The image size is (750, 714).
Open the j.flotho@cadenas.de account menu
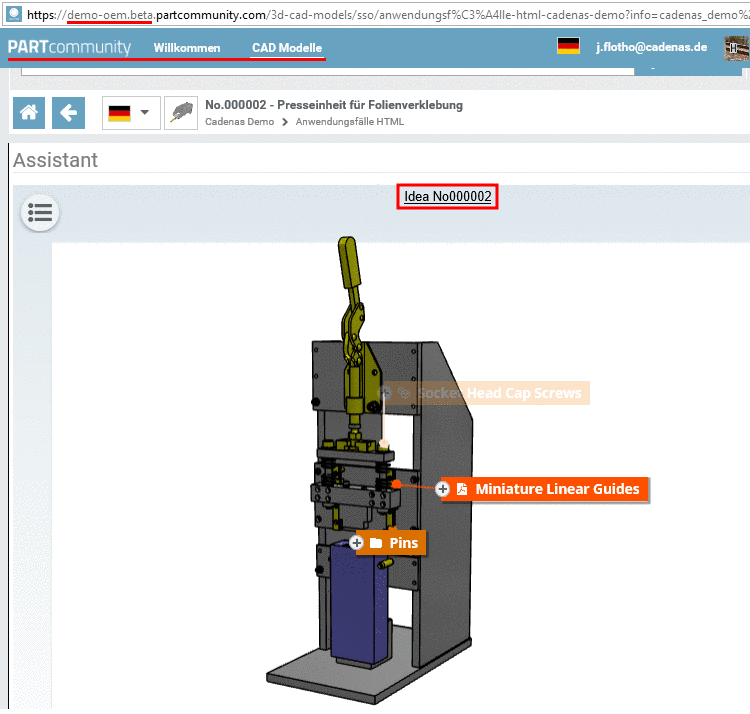[651, 47]
